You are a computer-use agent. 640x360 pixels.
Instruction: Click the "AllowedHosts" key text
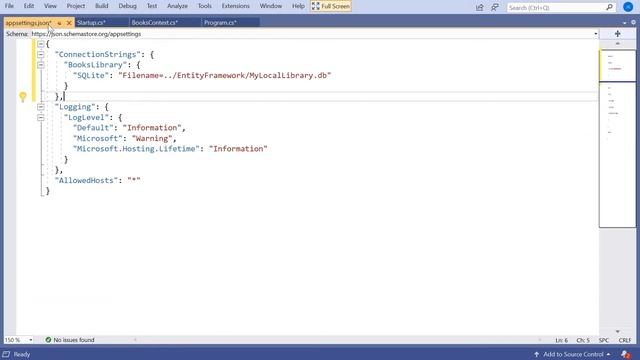point(86,180)
